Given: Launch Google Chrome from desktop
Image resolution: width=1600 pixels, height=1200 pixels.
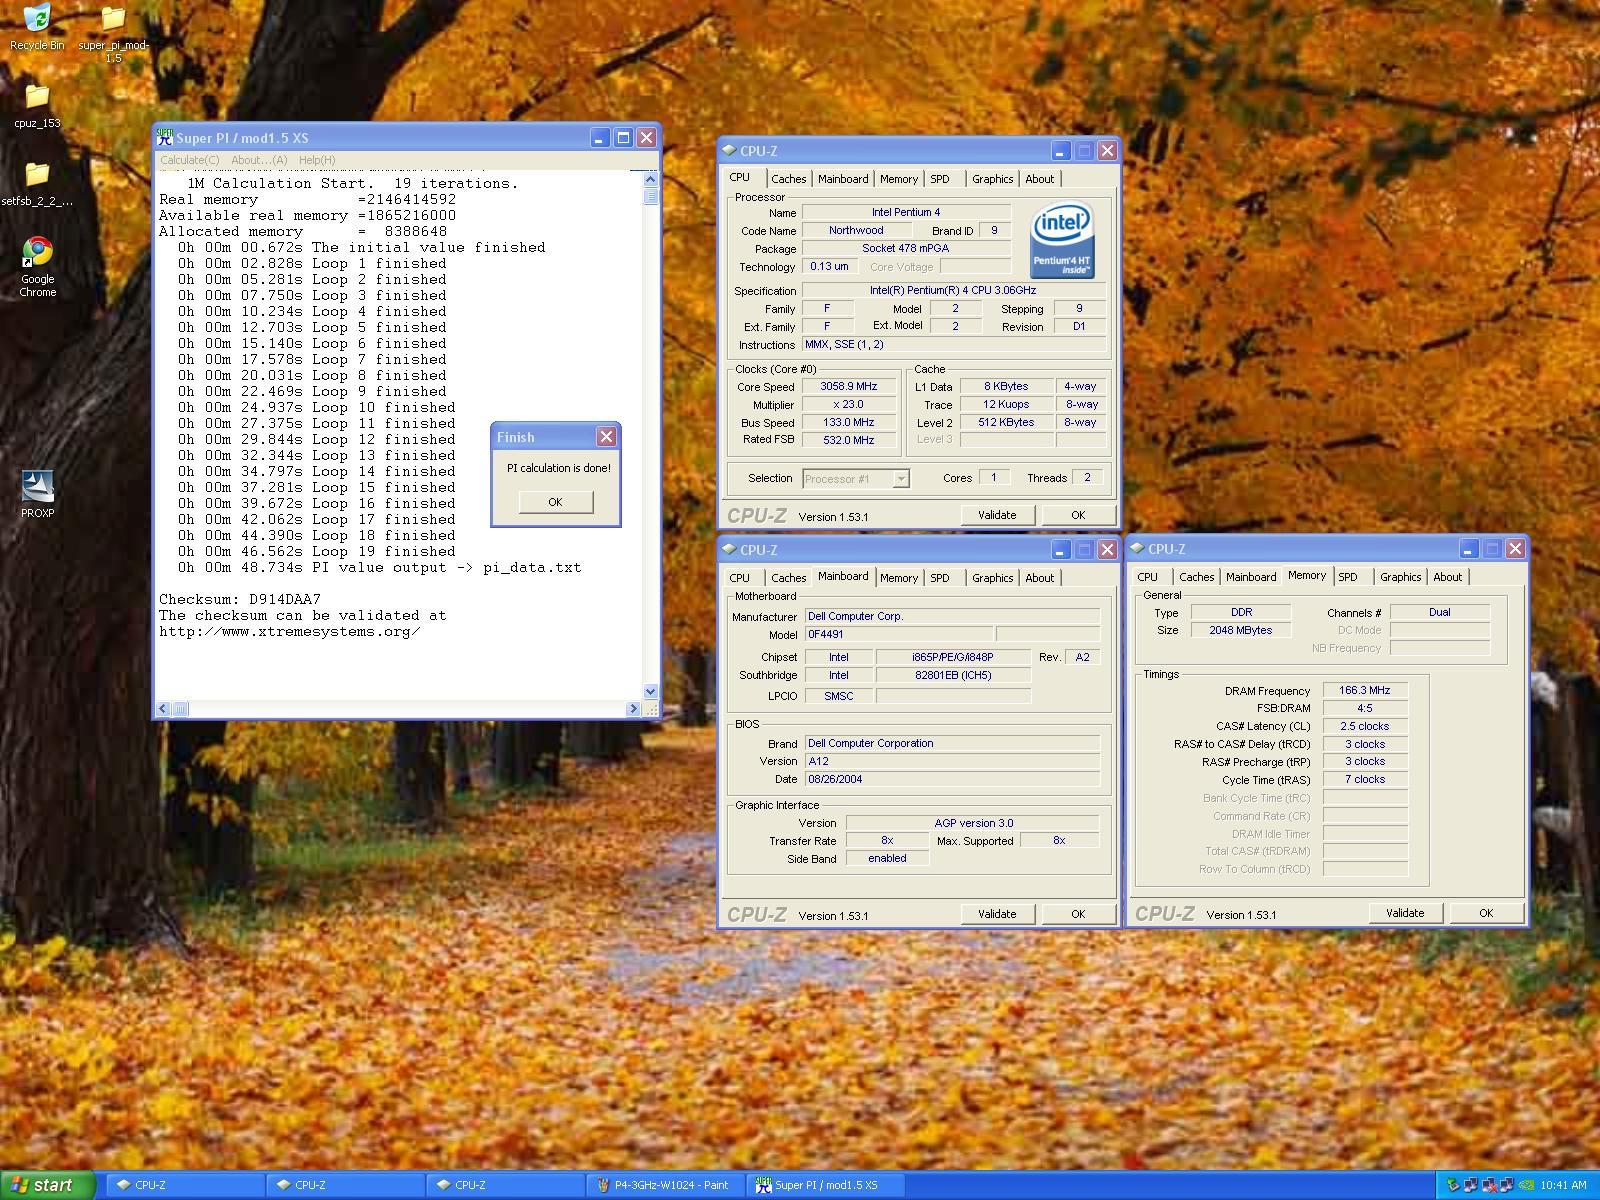Looking at the screenshot, I should 37,267.
